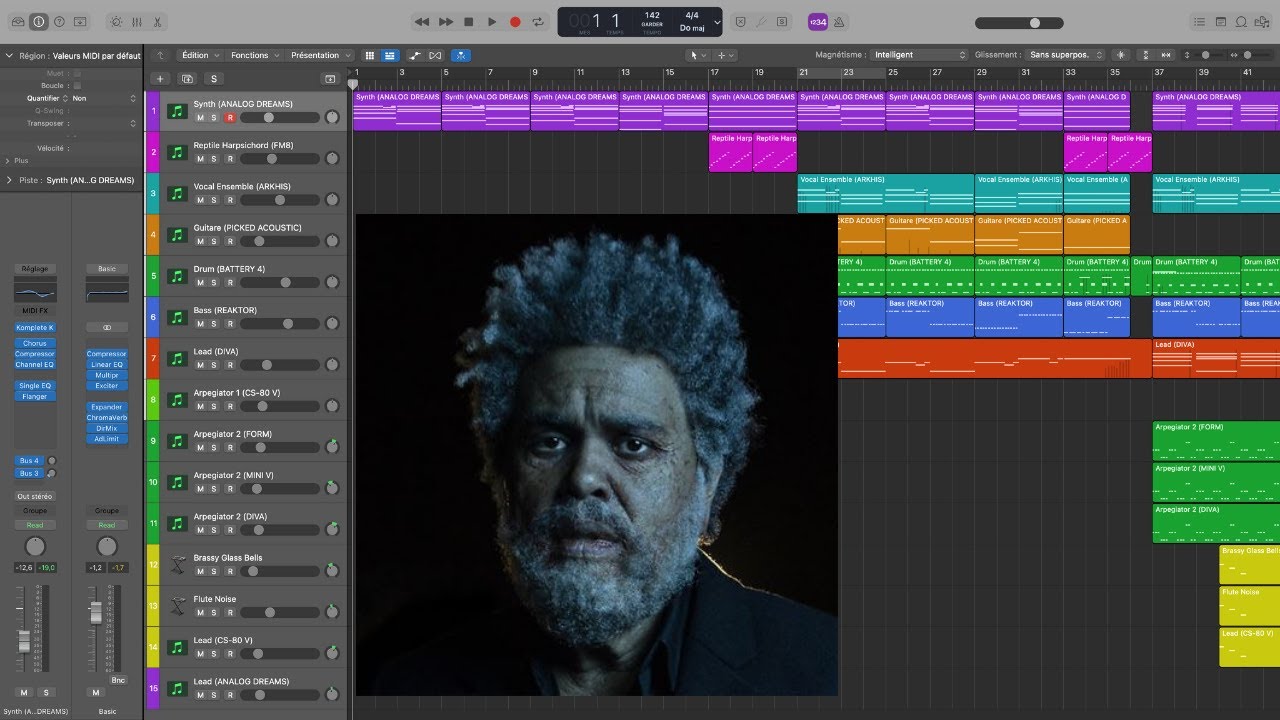
Task: Toggle the waveform zoom button
Action: pyautogui.click(x=1120, y=55)
